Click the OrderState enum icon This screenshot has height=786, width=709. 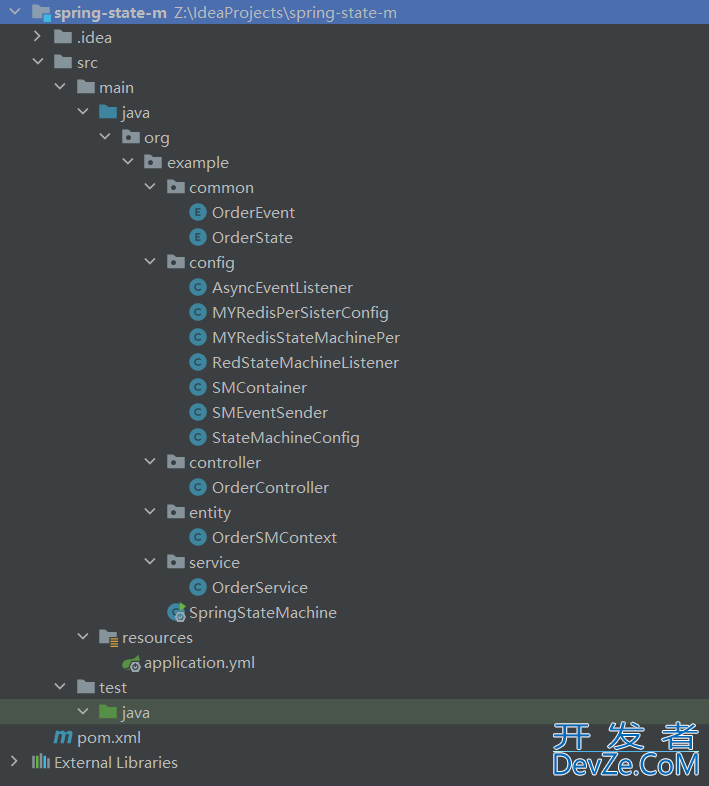[198, 238]
